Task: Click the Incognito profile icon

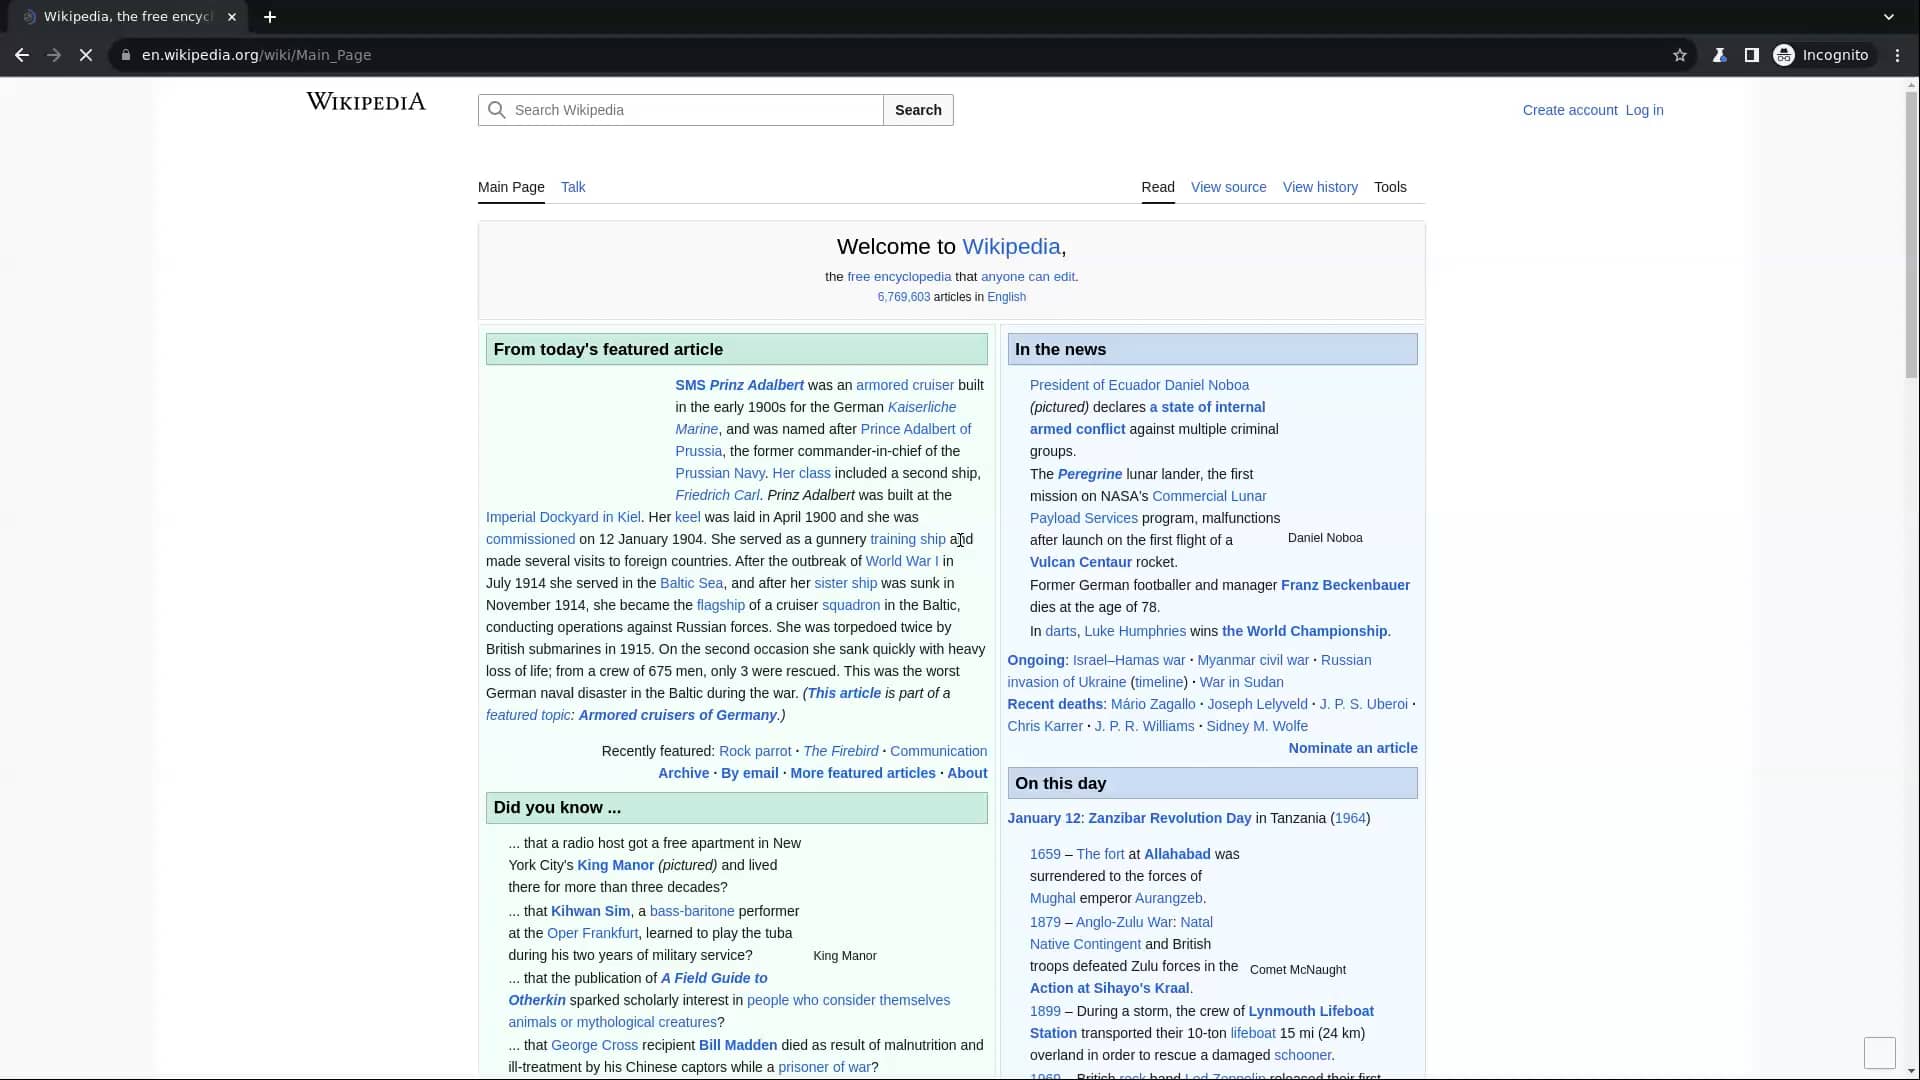Action: pyautogui.click(x=1785, y=55)
